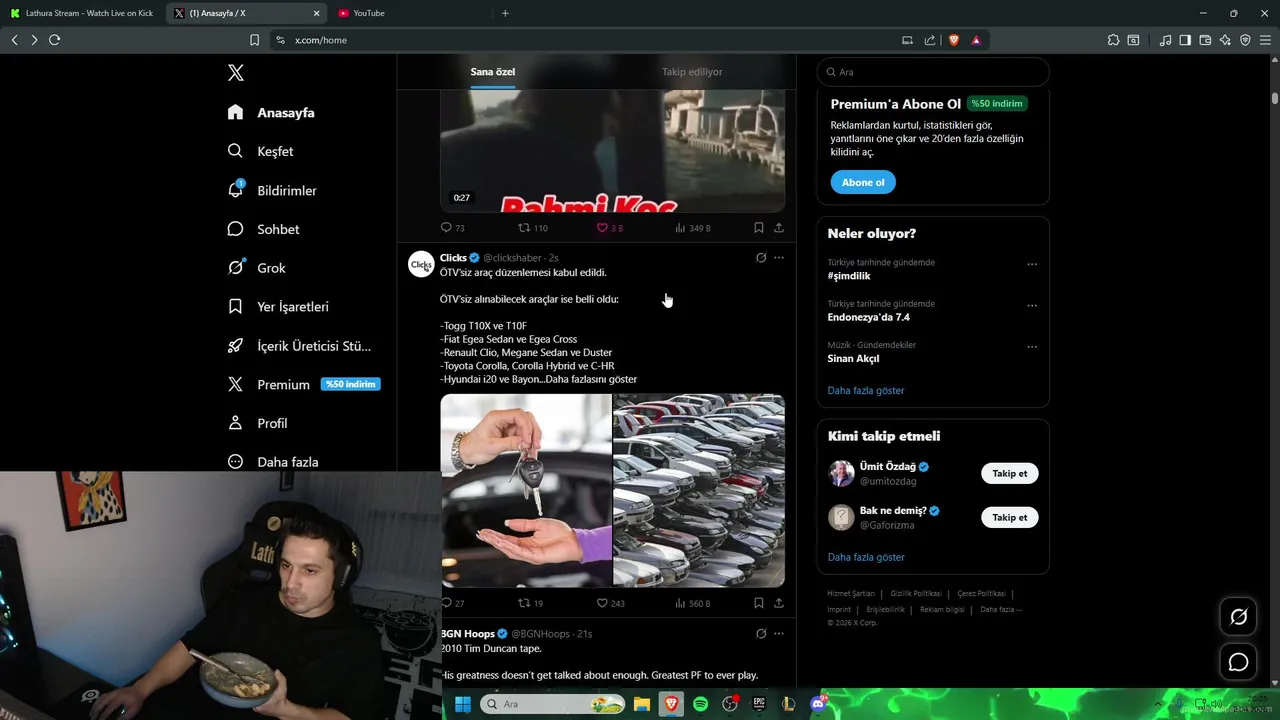Switch to the YouTube browser tab
Screen dimensions: 1280x720
pyautogui.click(x=410, y=13)
